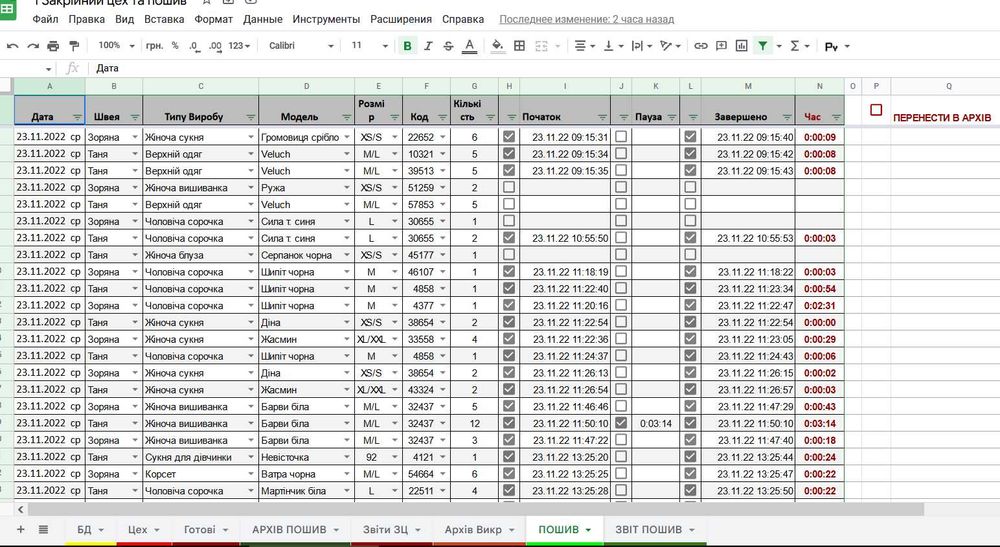1000x547 pixels.
Task: Open the Файл menu
Action: click(x=45, y=19)
